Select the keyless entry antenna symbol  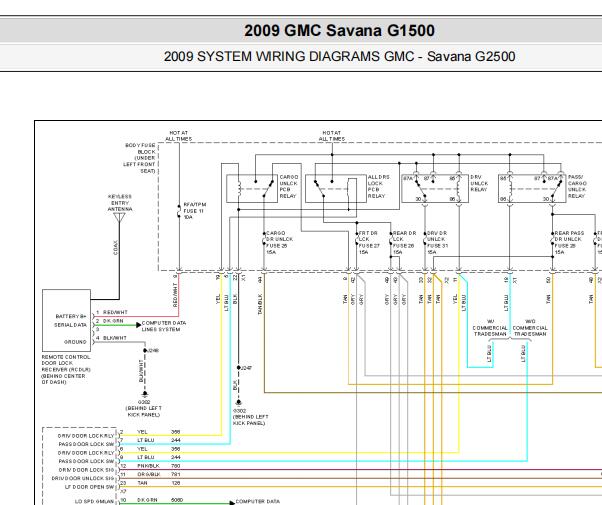[119, 218]
